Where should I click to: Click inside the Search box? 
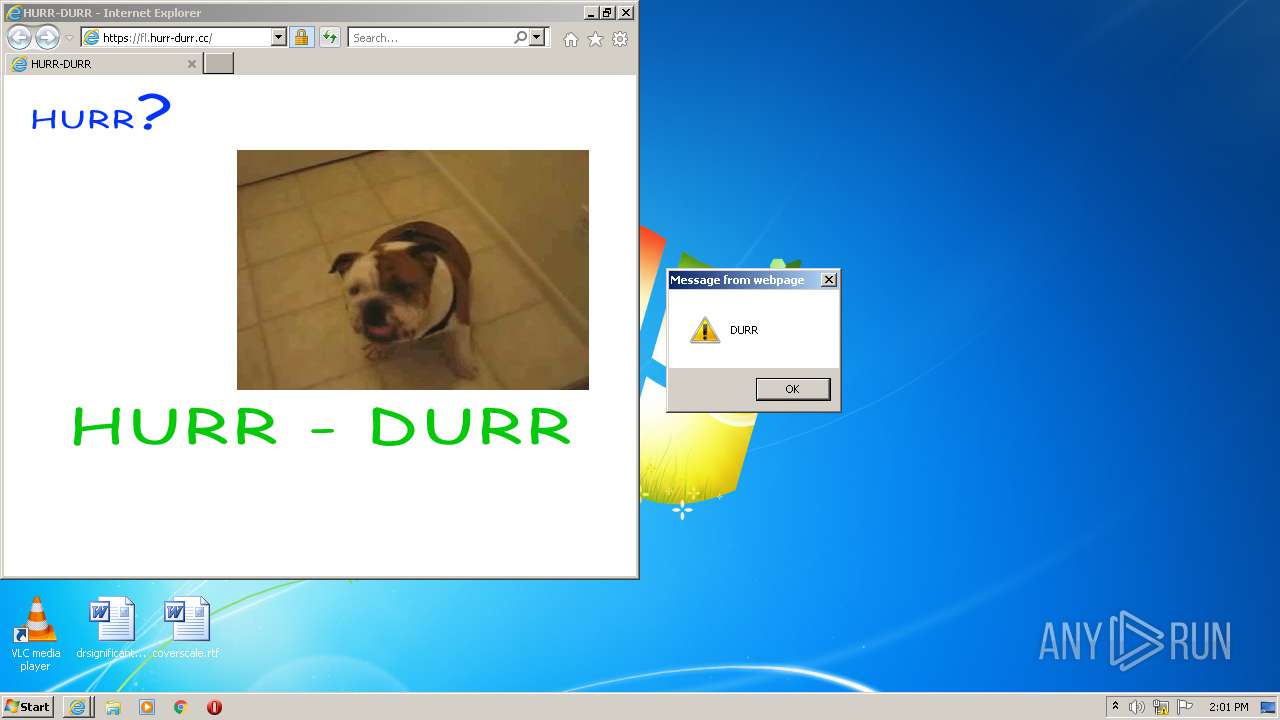(x=430, y=38)
